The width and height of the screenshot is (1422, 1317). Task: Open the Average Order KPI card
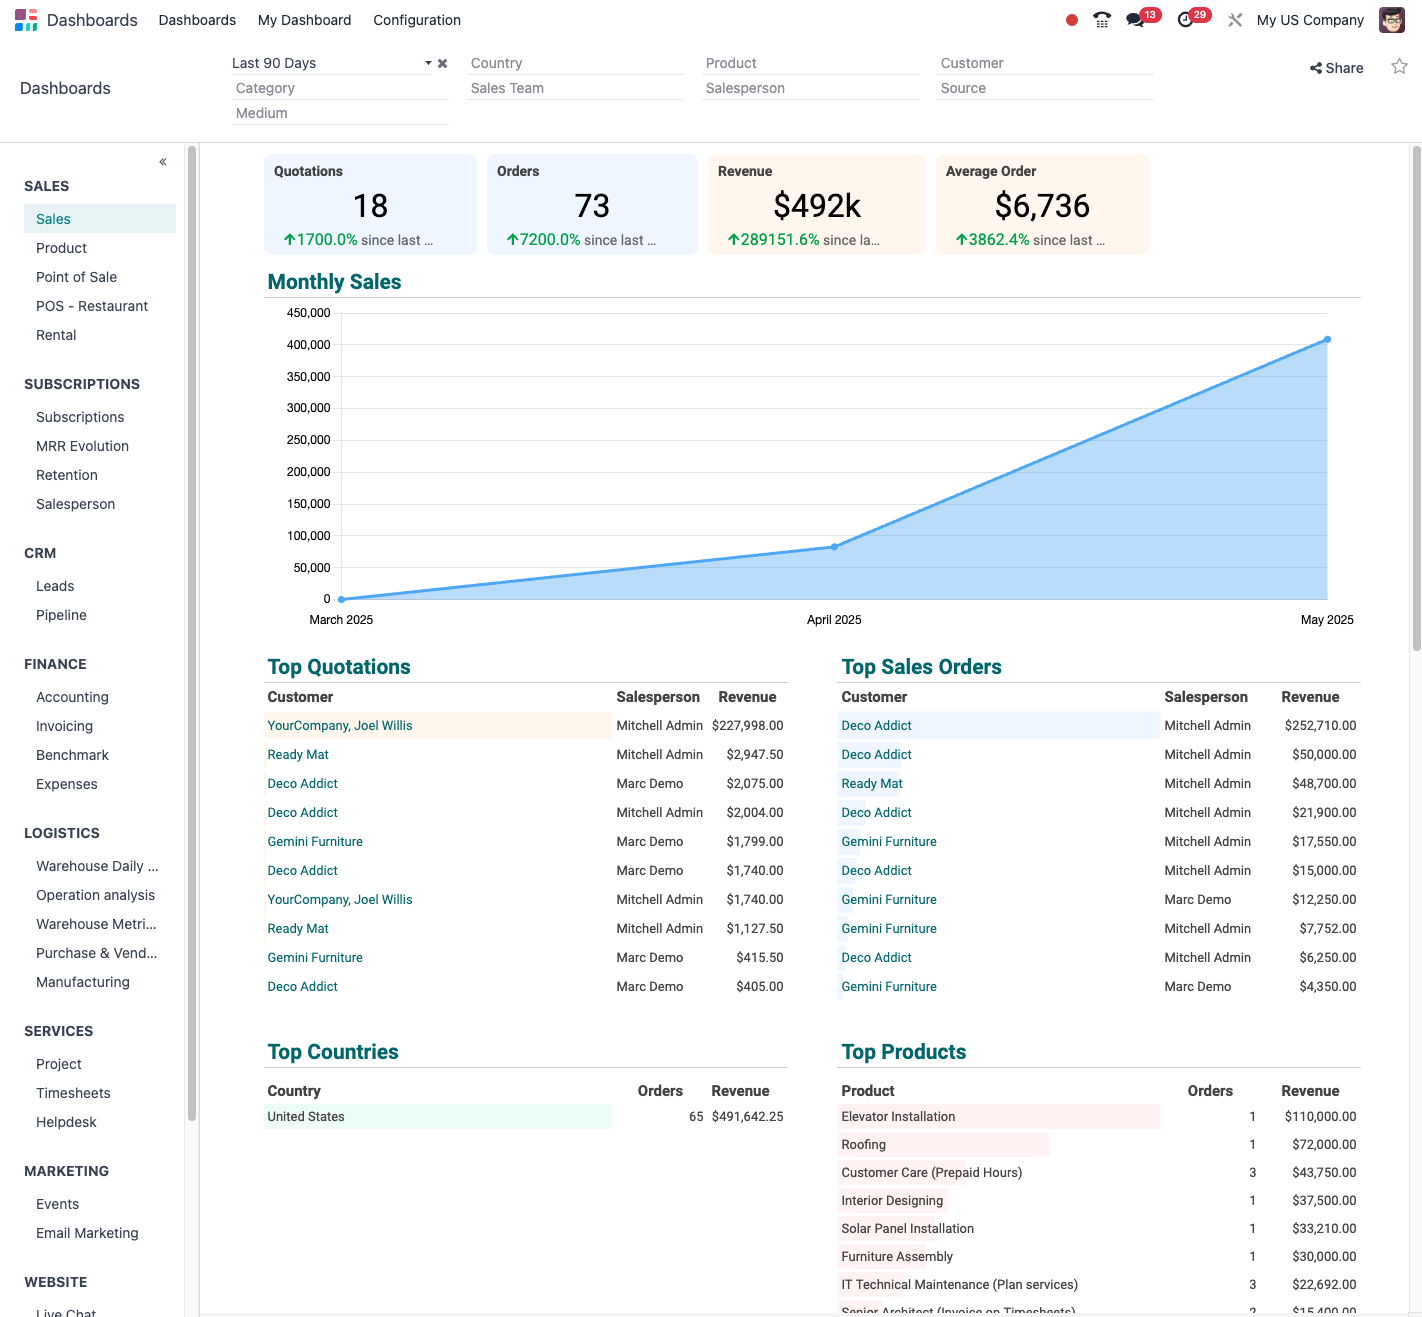click(x=1042, y=205)
